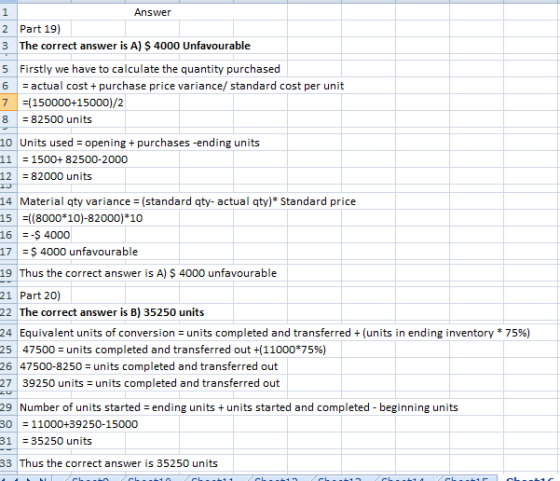560x481 pixels.
Task: Select the row 24 header
Action: tap(8, 332)
